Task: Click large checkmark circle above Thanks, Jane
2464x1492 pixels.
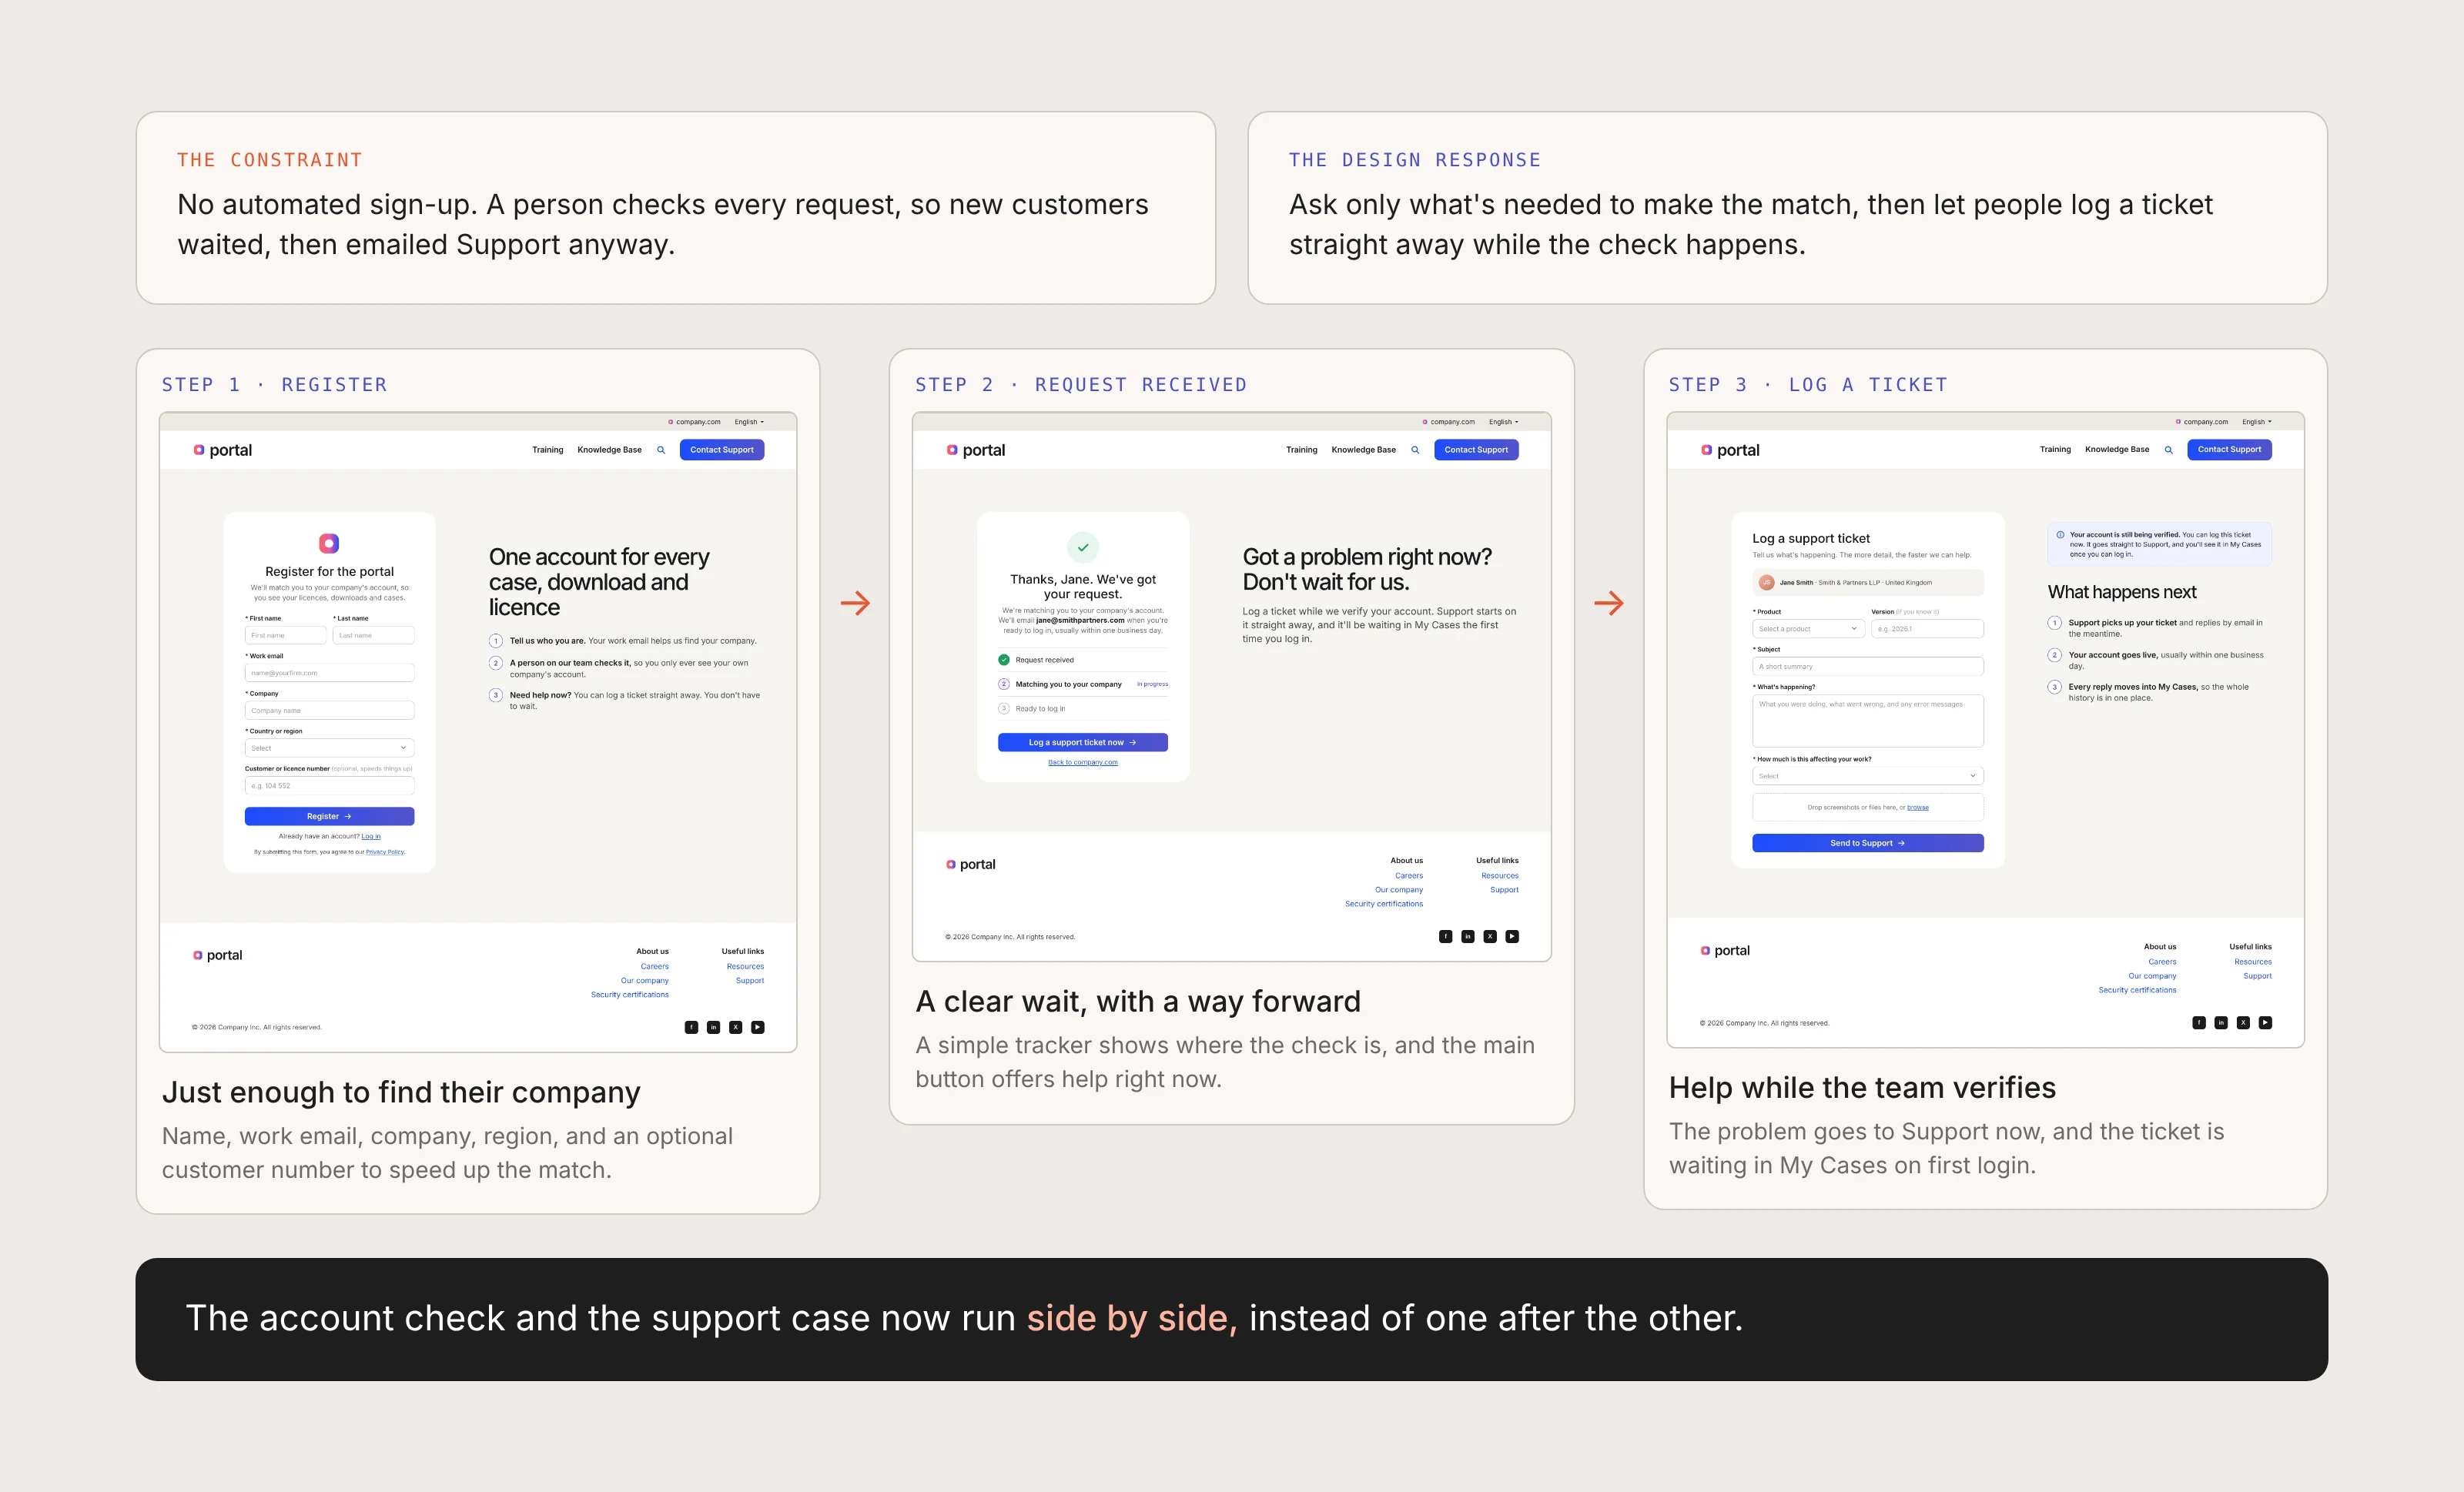Action: 1083,548
